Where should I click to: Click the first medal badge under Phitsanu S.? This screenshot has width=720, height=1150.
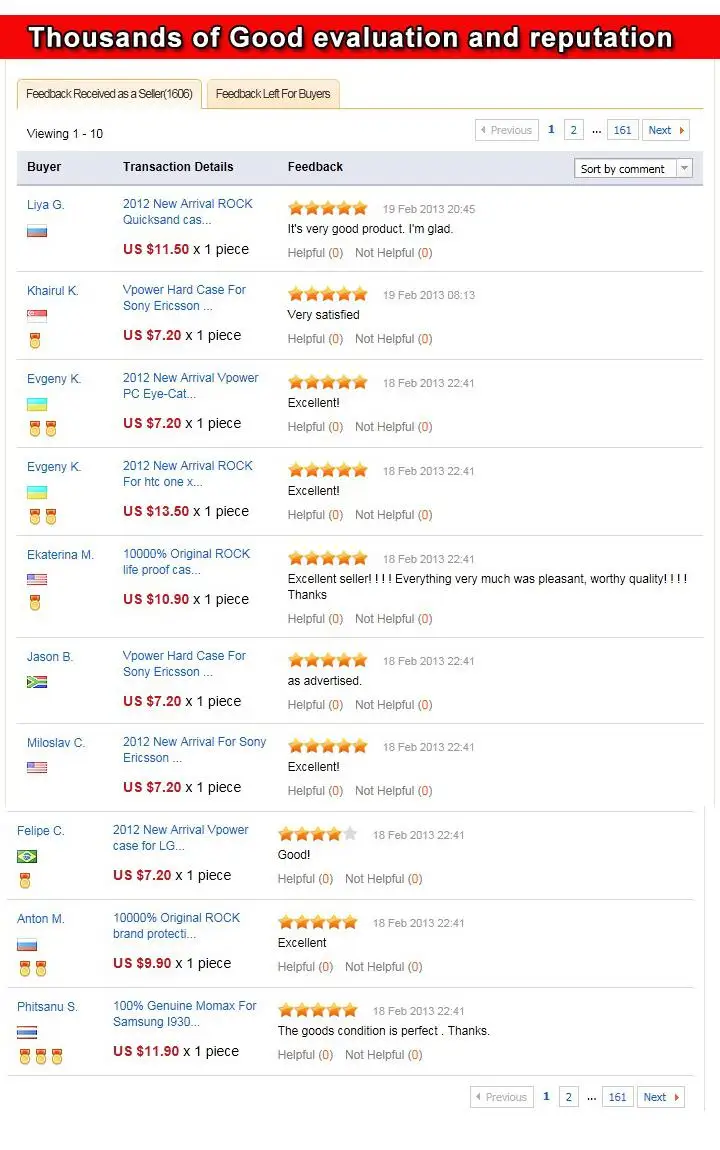point(25,1057)
